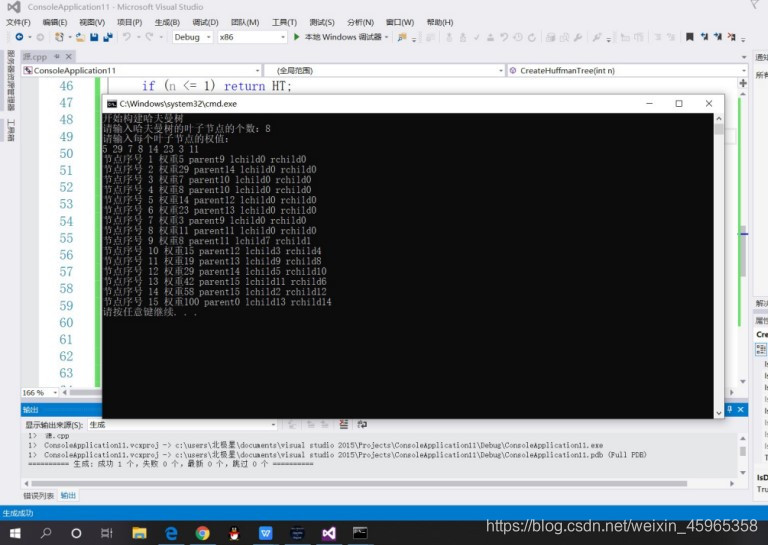Go to the next bookmark icon
Image resolution: width=768 pixels, height=545 pixels.
click(718, 37)
